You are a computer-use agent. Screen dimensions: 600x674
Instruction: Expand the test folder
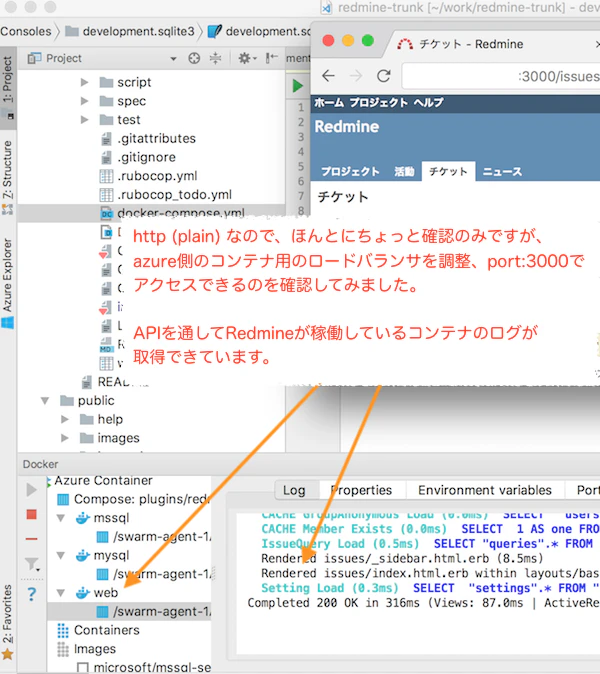click(x=85, y=119)
